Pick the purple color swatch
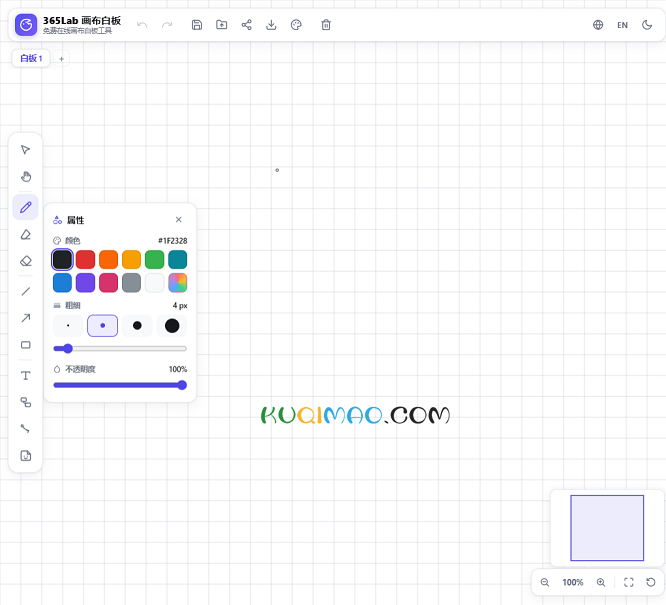The image size is (666, 605). [x=85, y=283]
